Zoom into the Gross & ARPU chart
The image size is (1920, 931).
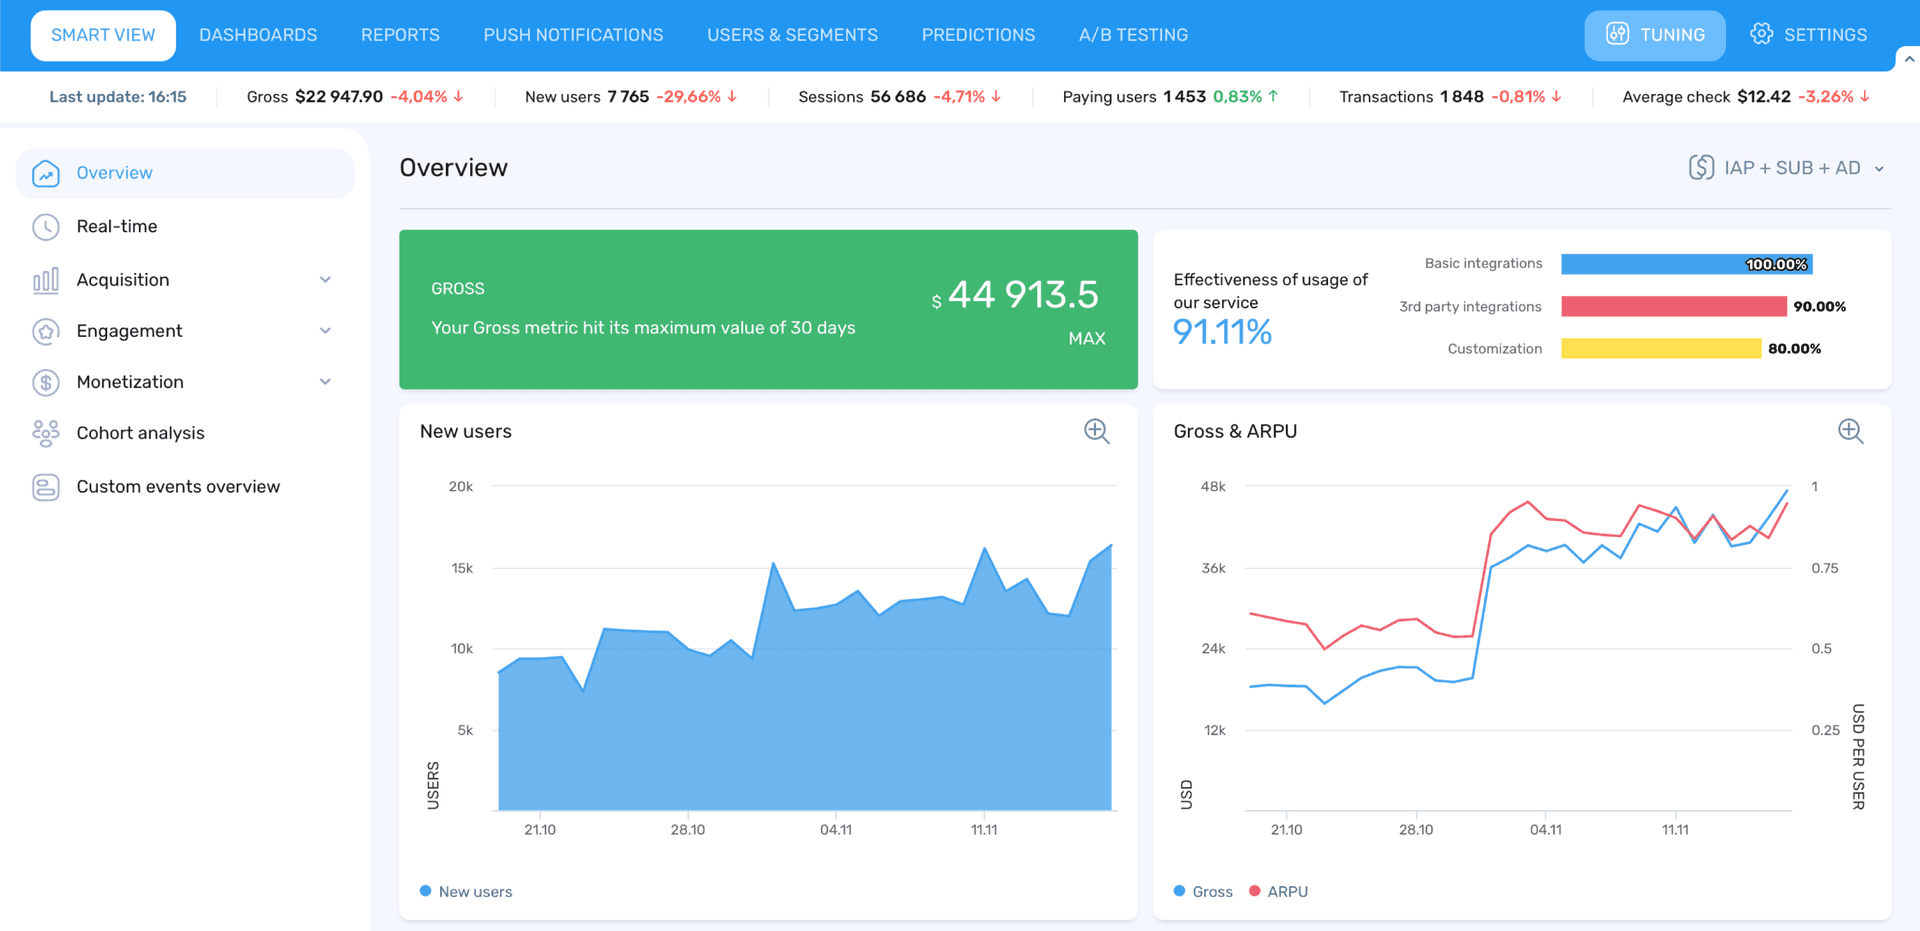click(1850, 431)
